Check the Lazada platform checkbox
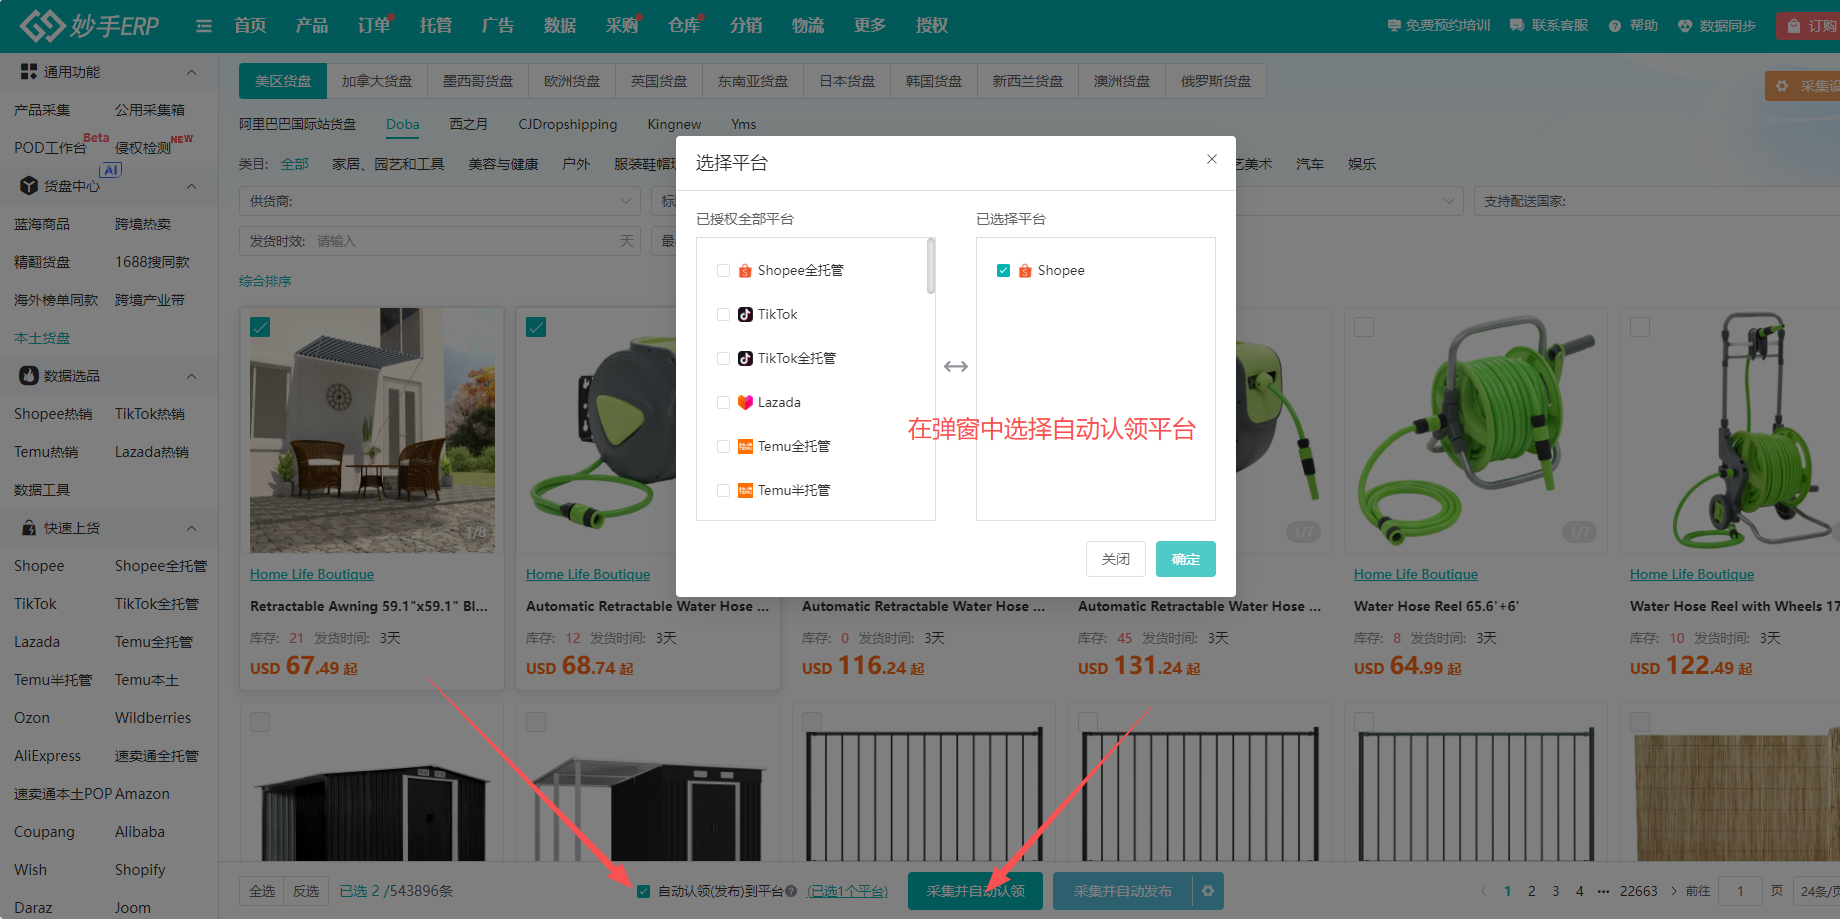The width and height of the screenshot is (1840, 919). [723, 402]
